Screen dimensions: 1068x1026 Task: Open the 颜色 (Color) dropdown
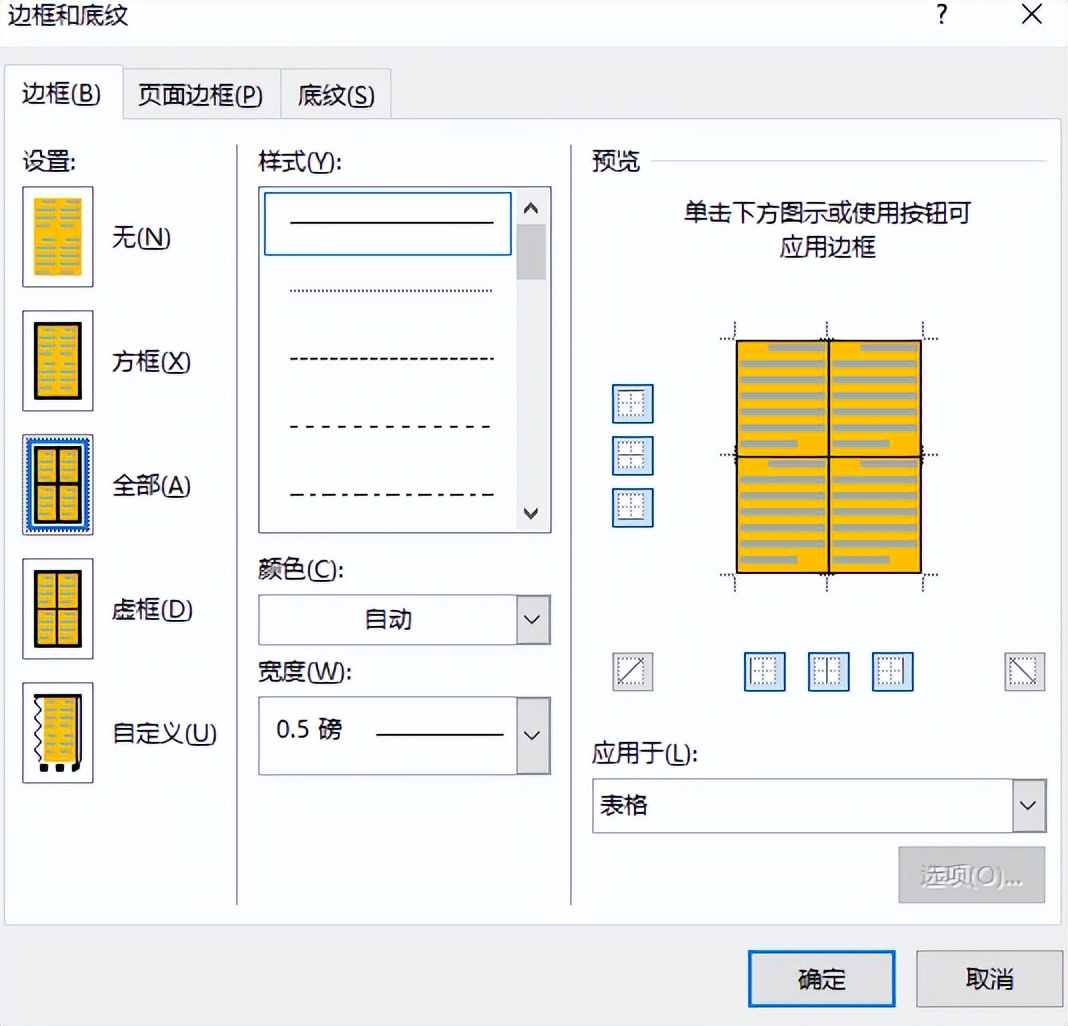[533, 619]
